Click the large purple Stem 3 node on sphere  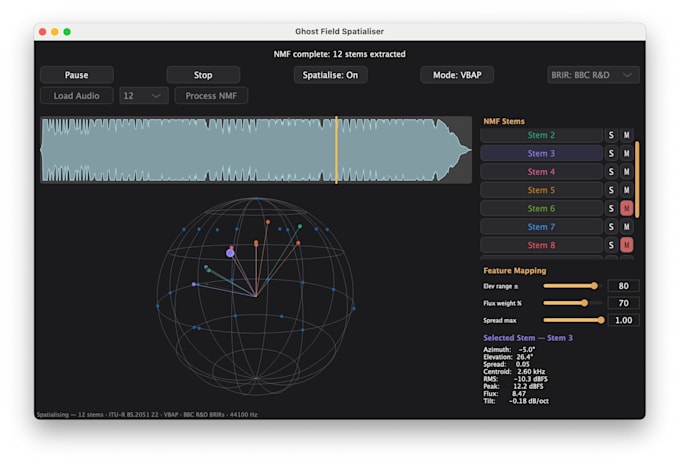point(230,253)
